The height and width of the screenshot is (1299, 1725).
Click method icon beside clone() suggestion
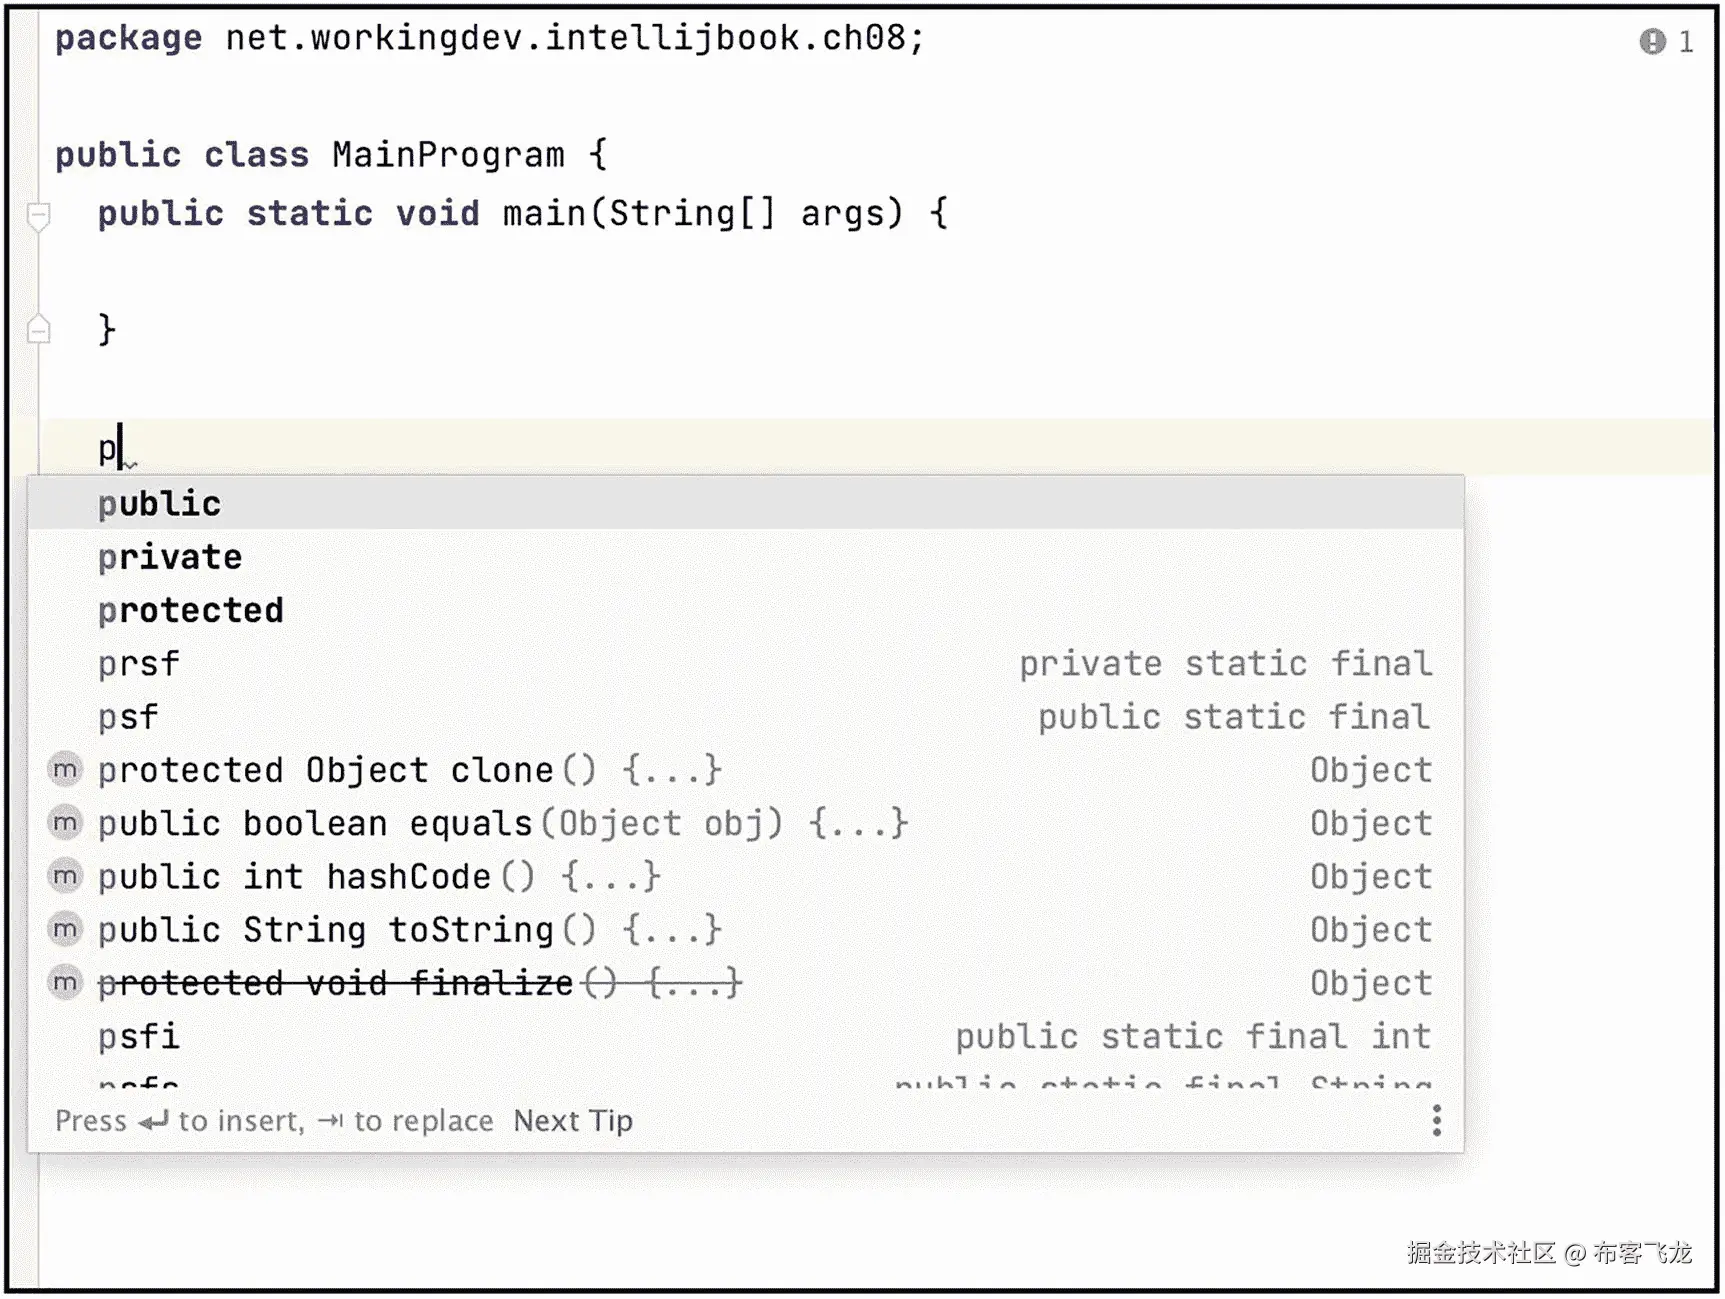point(65,769)
